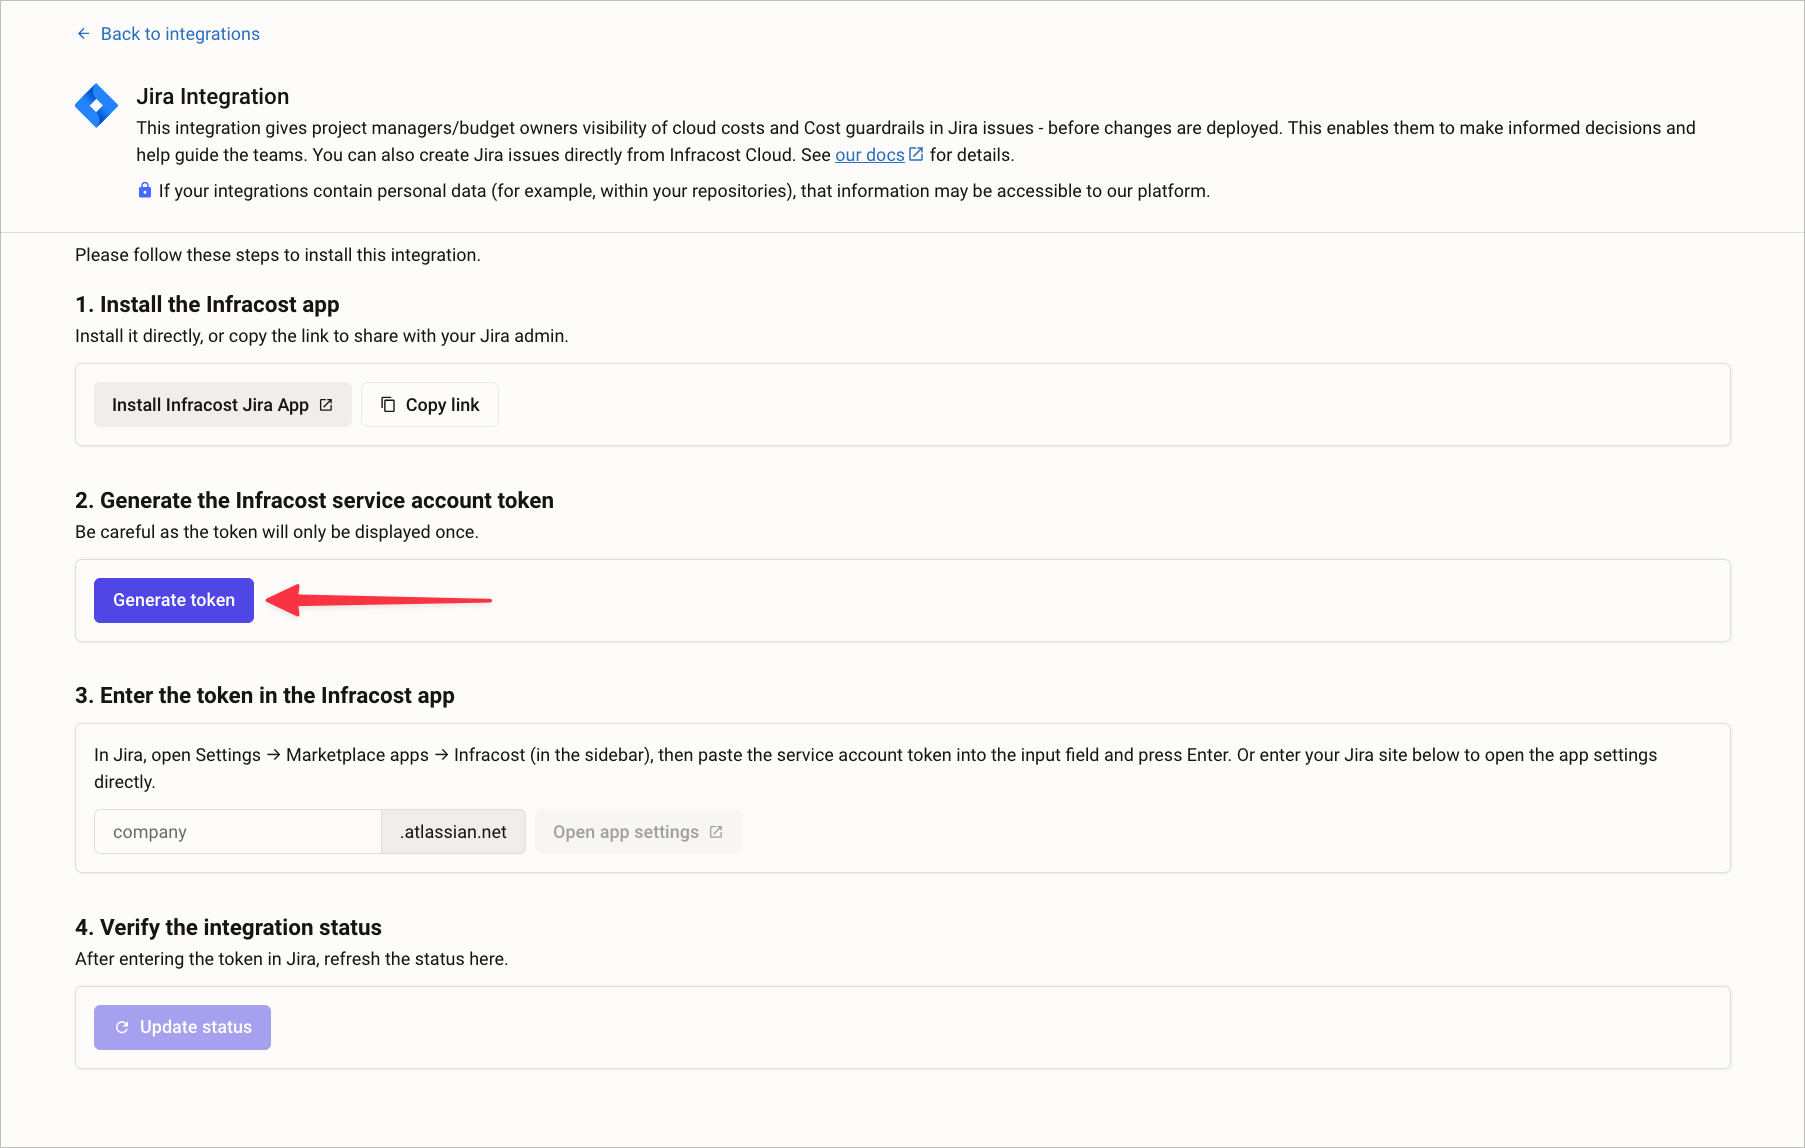Click 'Please follow these steps to install this integration.'
1805x1148 pixels.
click(278, 255)
